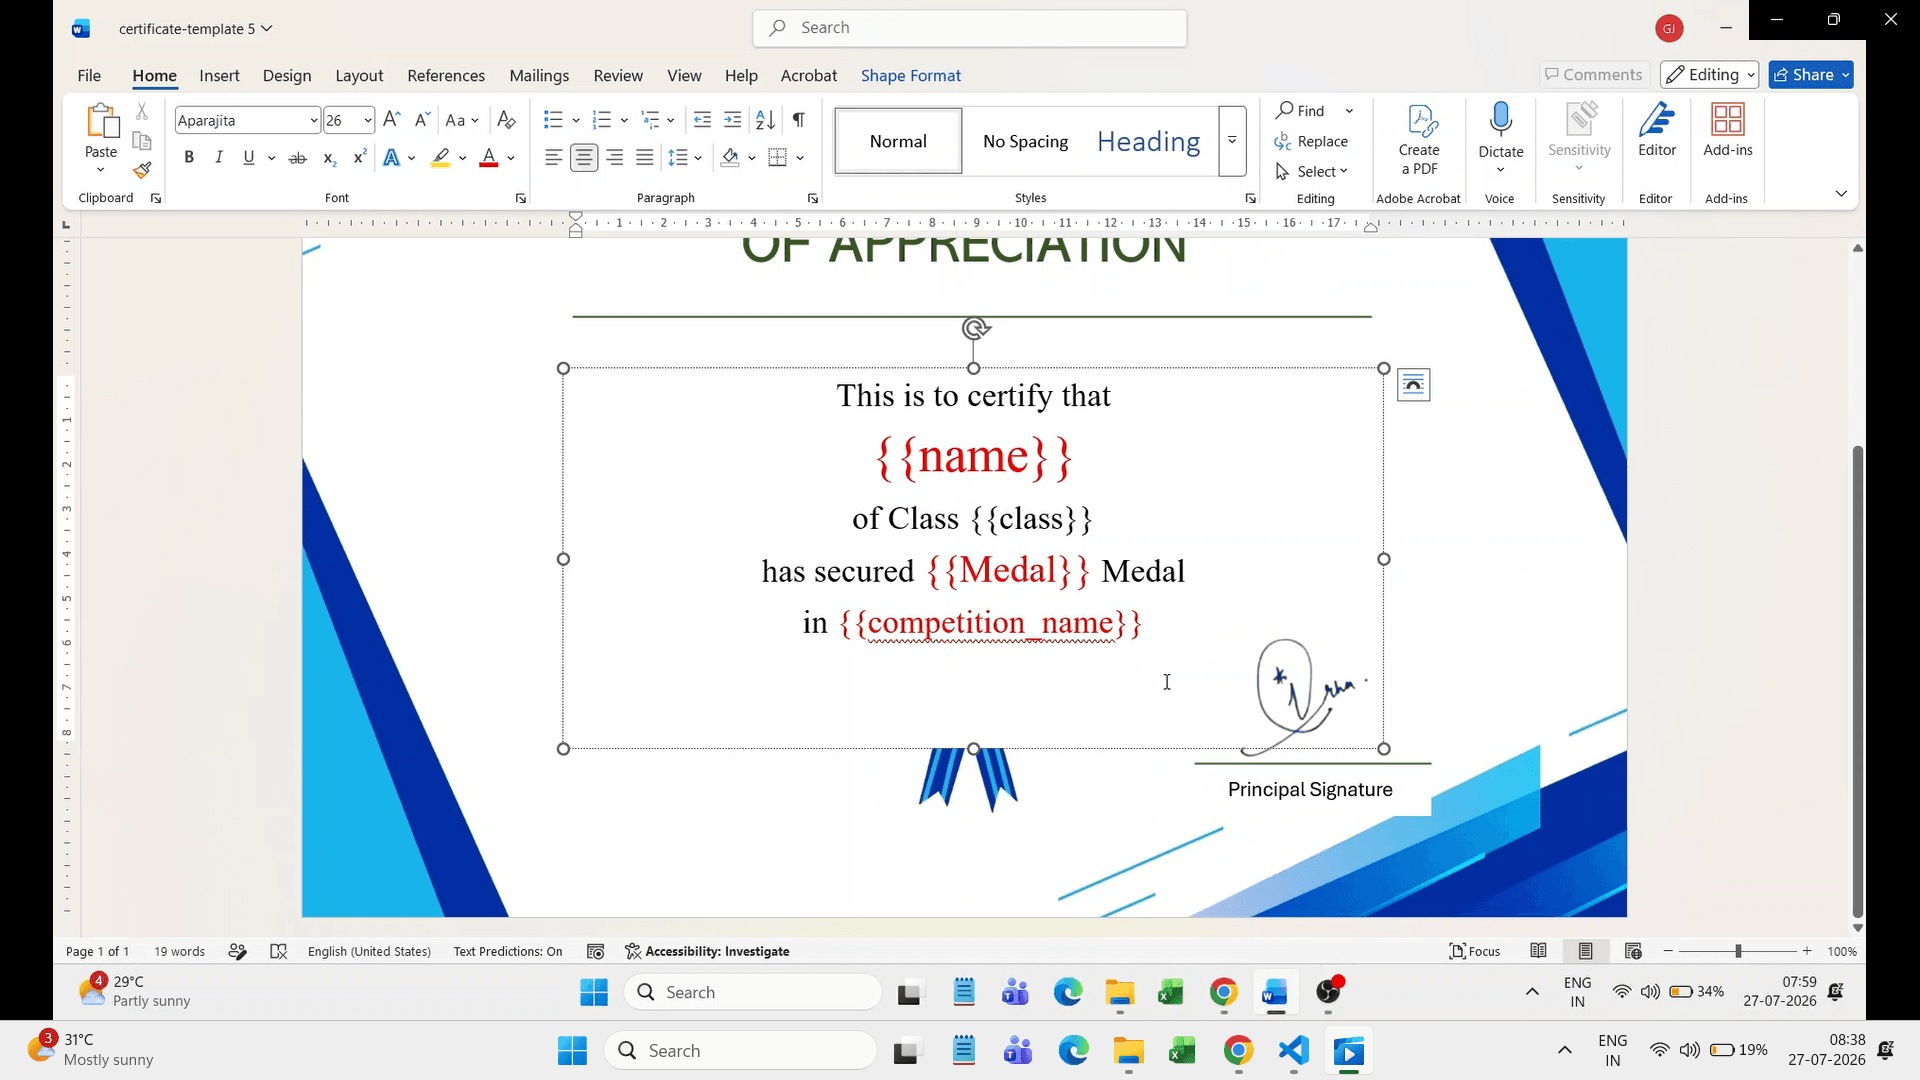Click the Paste clipboard icon
Screen dimensions: 1920x1080
click(x=101, y=121)
